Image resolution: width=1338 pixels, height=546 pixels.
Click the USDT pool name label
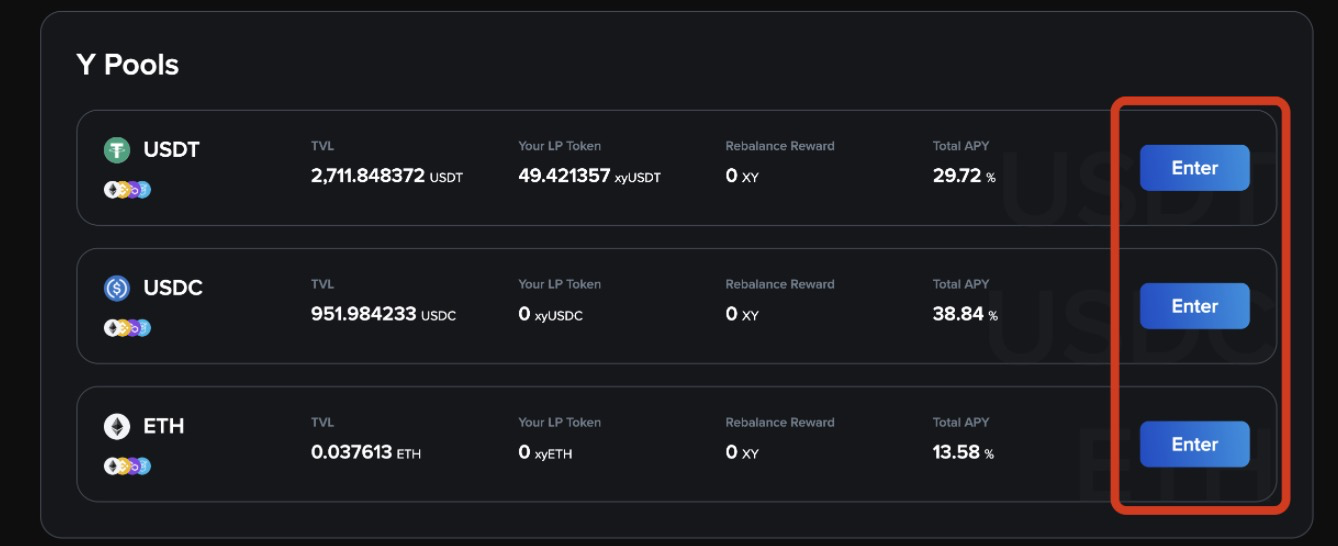171,150
